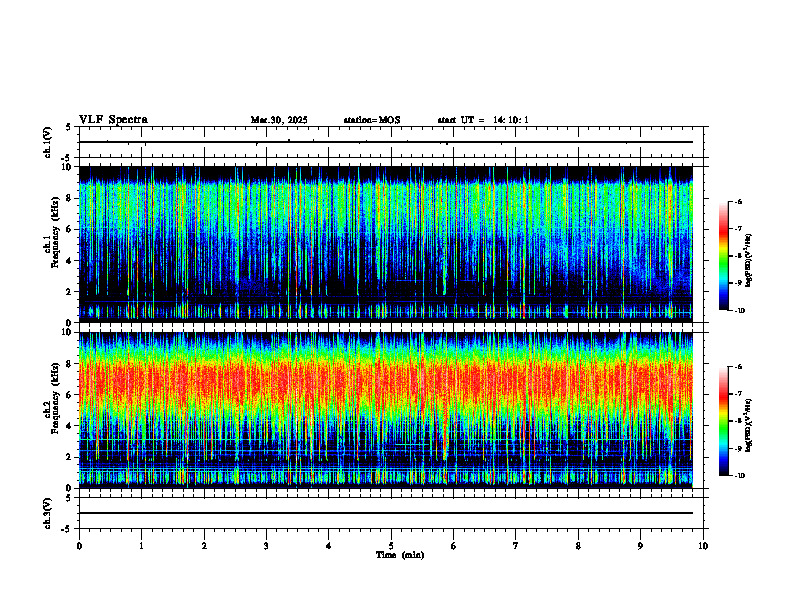Click the -6 label on ch.2 colorbar
The width and height of the screenshot is (792, 612).
tap(738, 367)
